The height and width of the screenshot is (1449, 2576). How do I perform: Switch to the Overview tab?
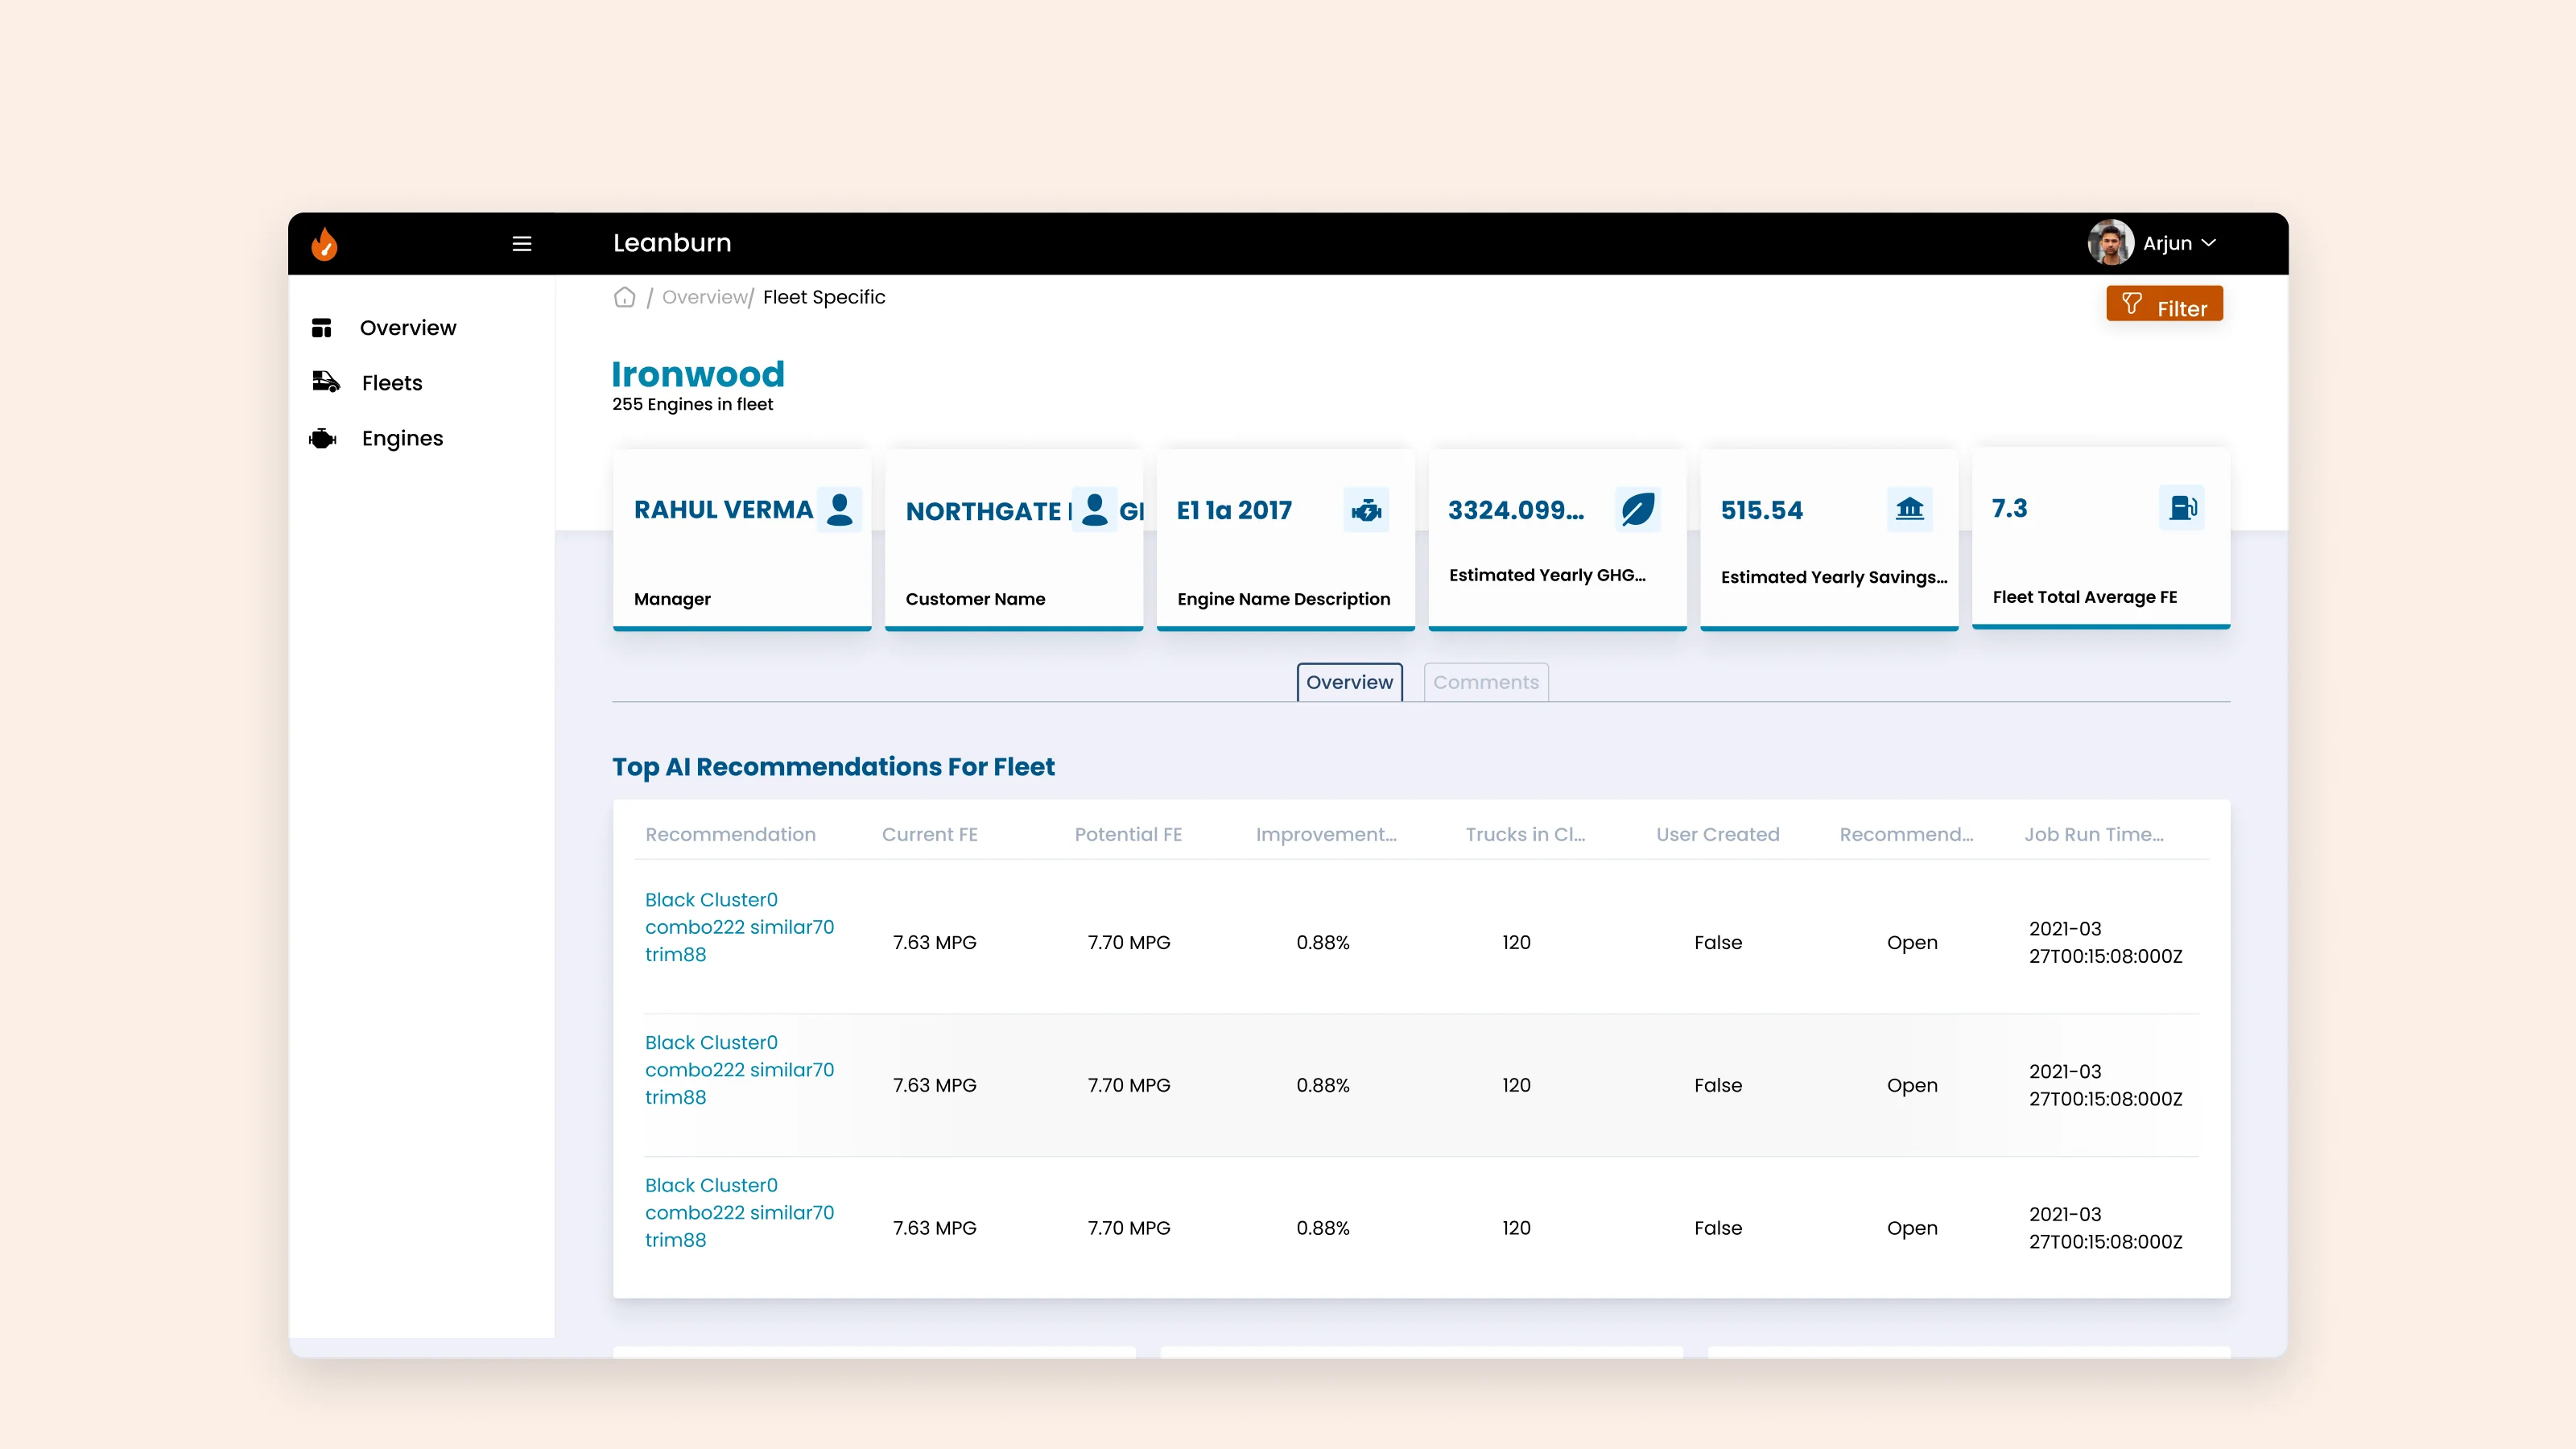tap(1349, 682)
